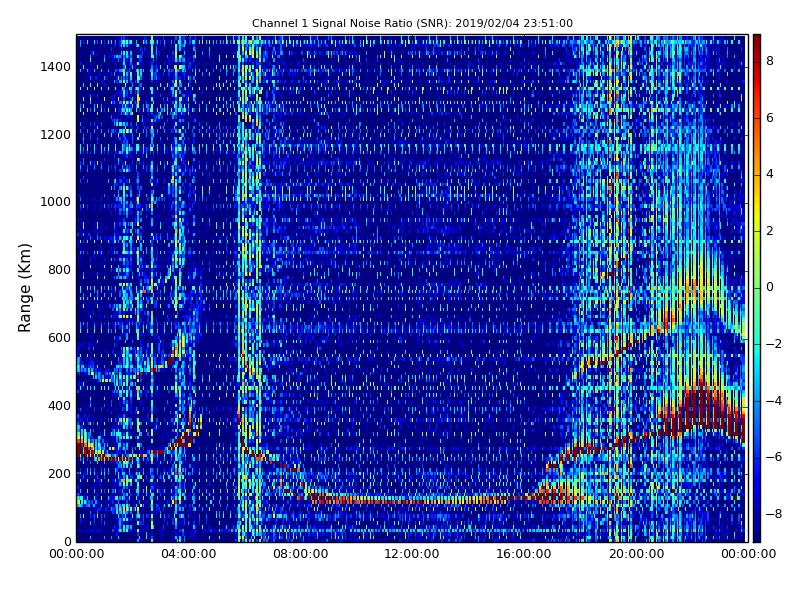800x600 pixels.
Task: Click the 600 range tick label
Action: pos(59,338)
